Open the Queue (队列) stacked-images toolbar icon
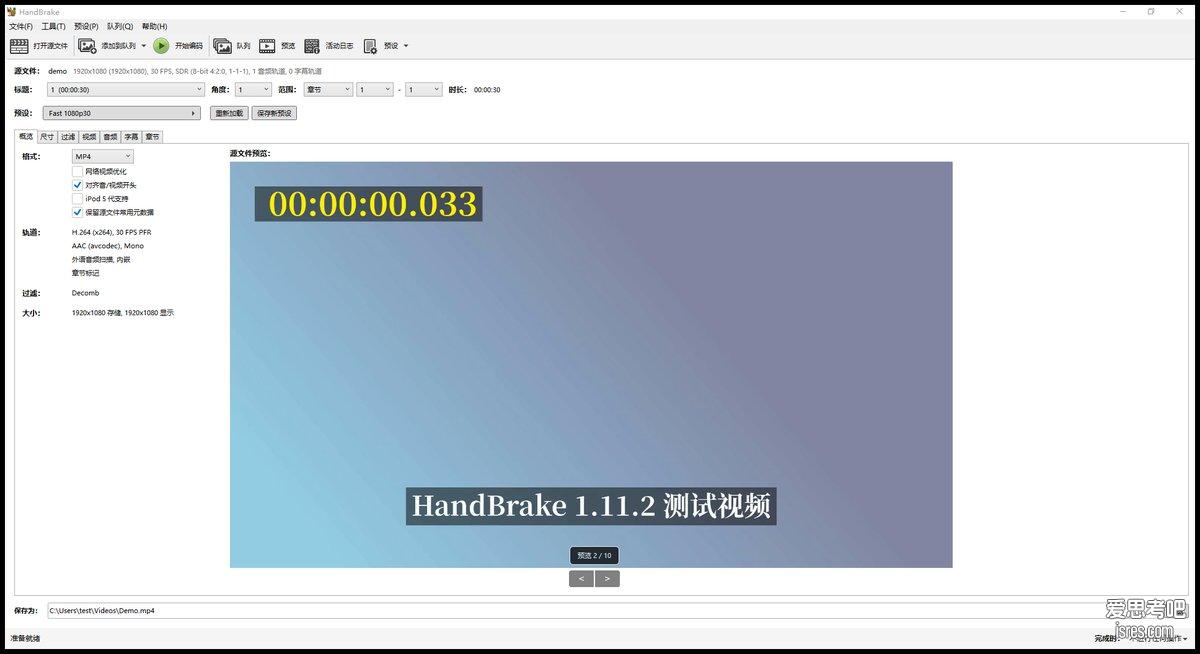The width and height of the screenshot is (1200, 654). 222,46
